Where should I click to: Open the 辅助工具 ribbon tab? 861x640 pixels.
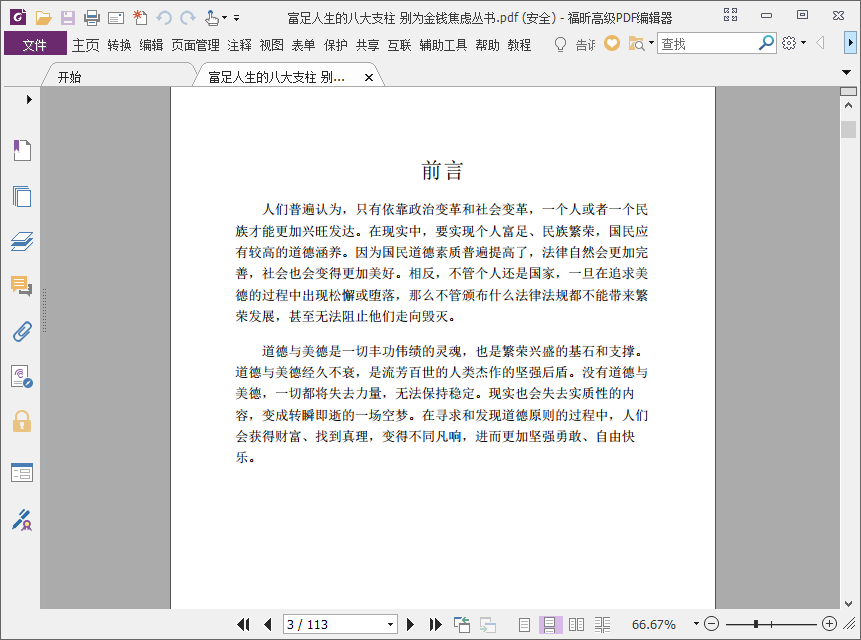443,45
